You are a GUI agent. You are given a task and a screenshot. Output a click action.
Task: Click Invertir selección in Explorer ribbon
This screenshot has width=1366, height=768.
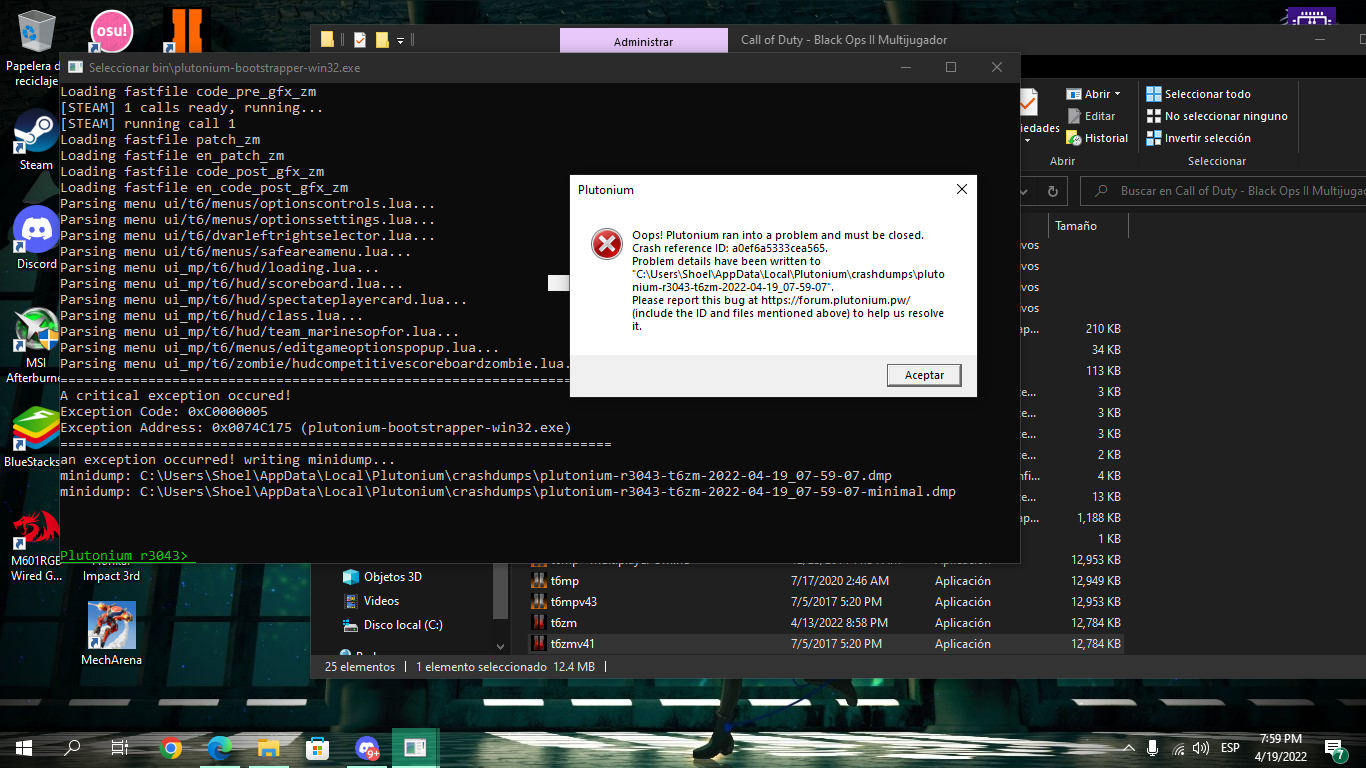pos(1198,138)
